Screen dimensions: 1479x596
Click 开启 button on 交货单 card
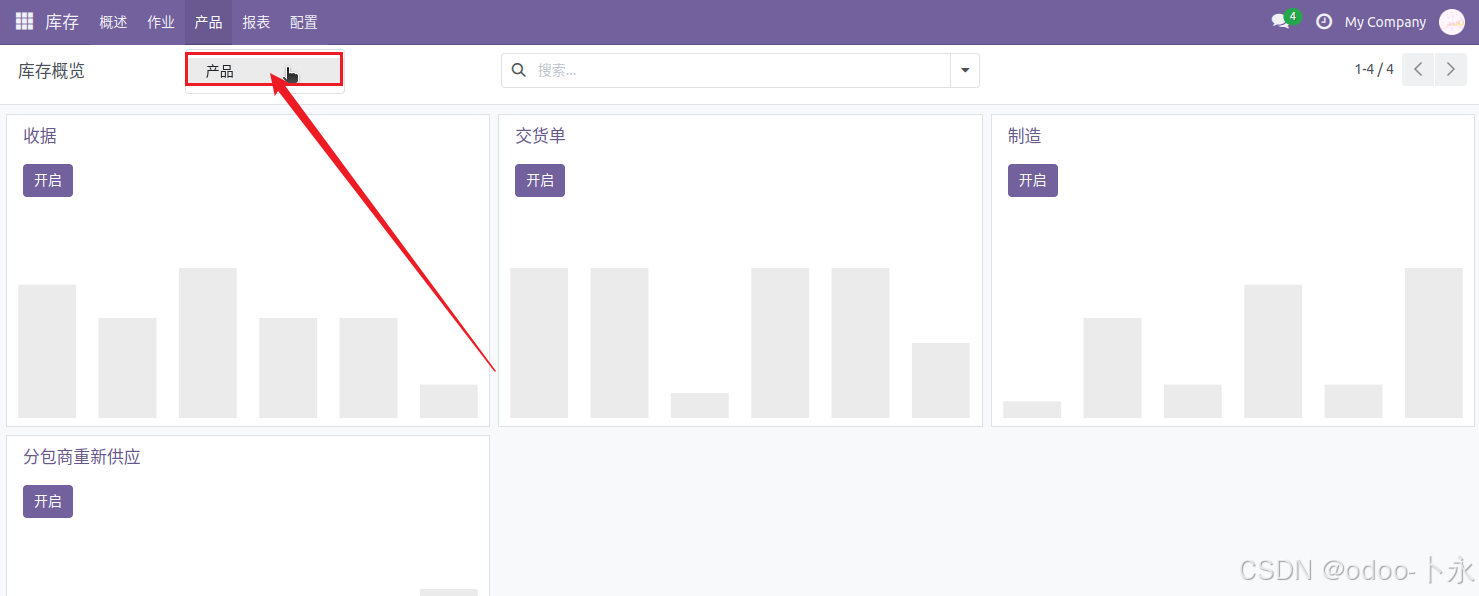[x=540, y=180]
